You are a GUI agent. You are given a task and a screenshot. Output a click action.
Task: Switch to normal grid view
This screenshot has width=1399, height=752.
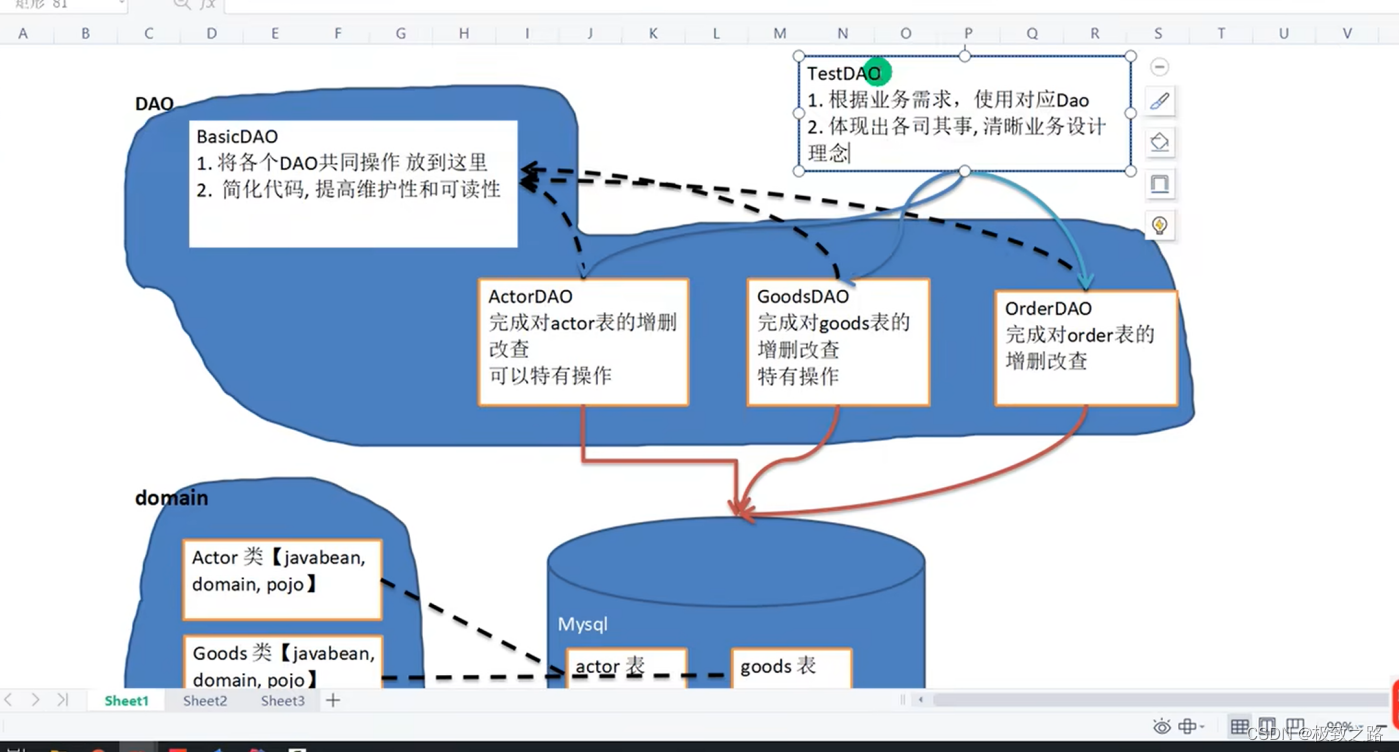pos(1240,727)
